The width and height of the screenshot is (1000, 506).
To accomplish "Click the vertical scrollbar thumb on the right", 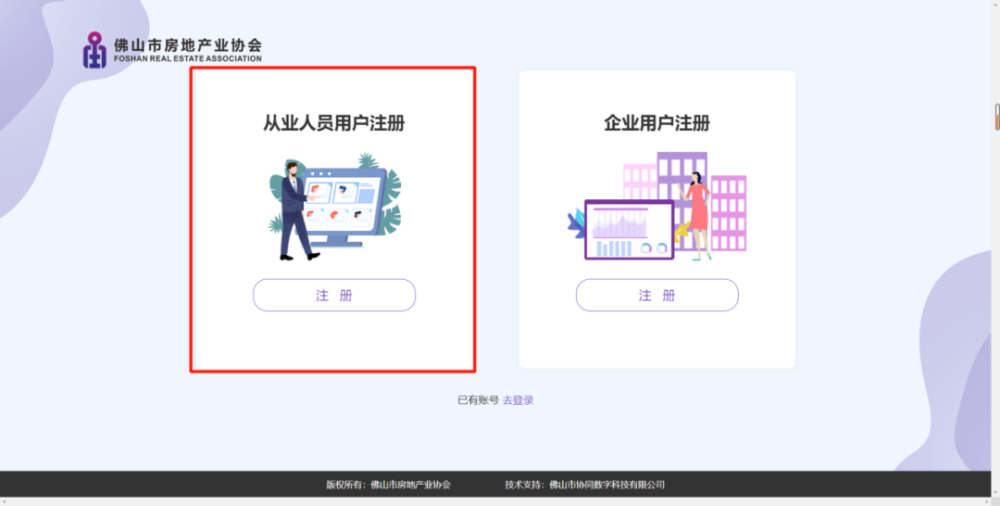I will point(997,117).
